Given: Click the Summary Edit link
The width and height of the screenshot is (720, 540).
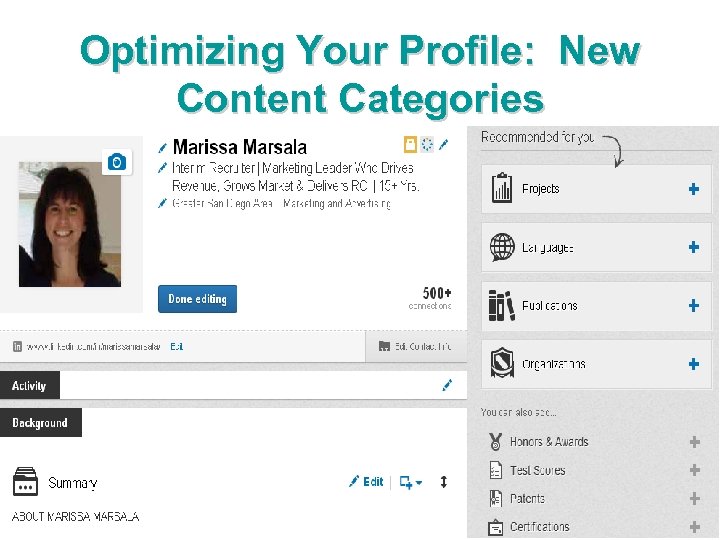Looking at the screenshot, I should [x=366, y=481].
